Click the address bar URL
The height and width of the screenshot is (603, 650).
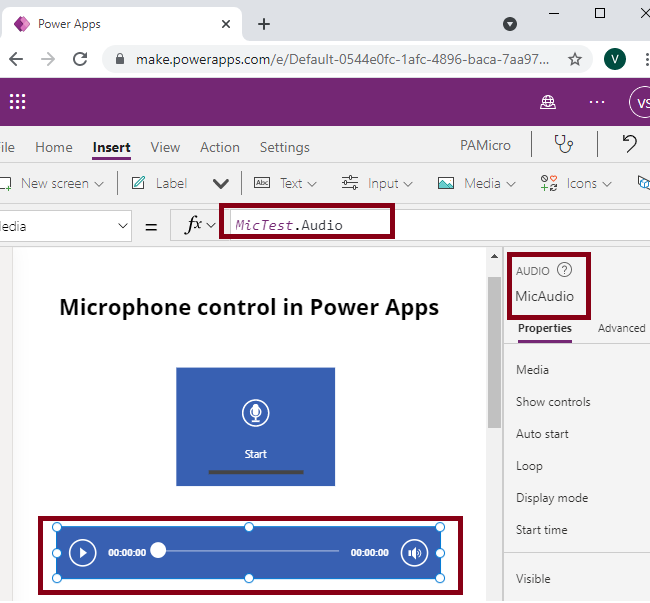[x=342, y=59]
